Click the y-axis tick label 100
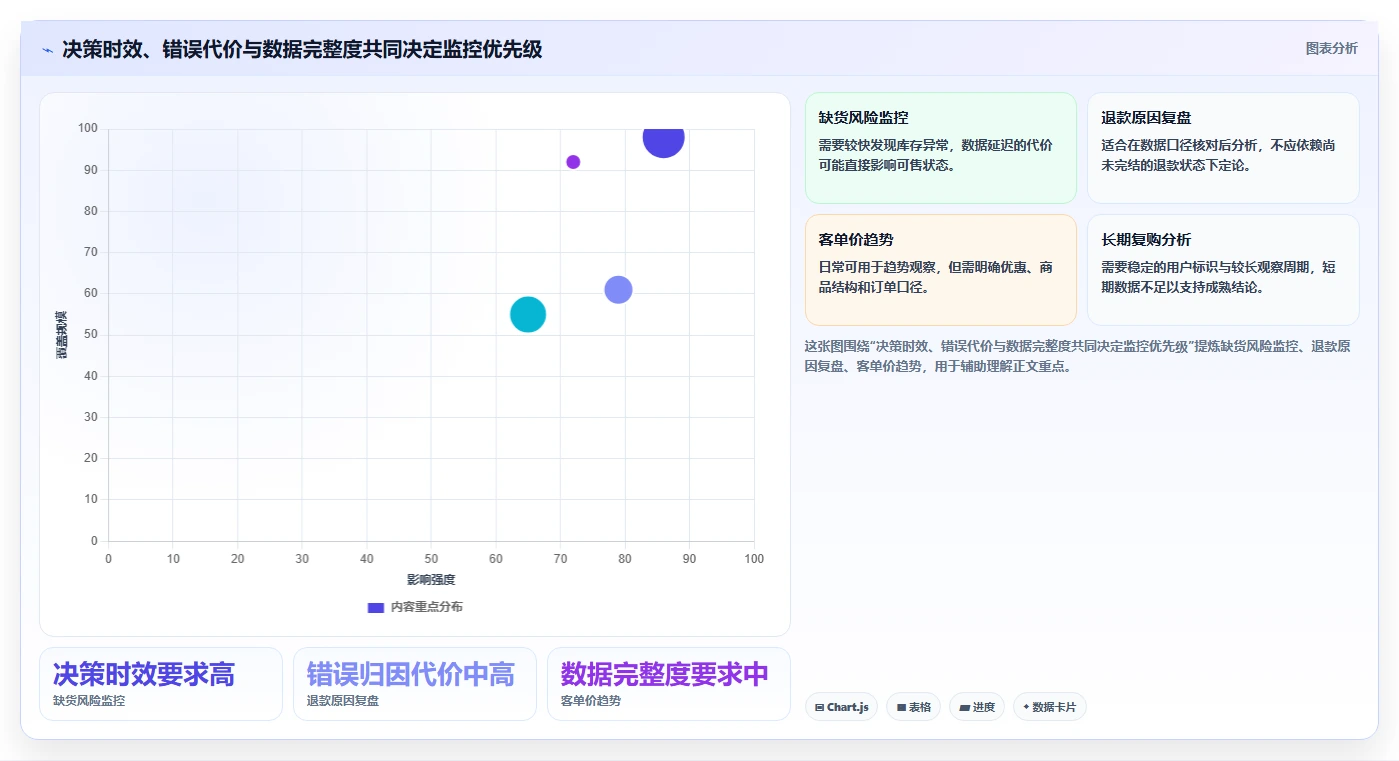Viewport: 1399px width, 761px height. (x=88, y=128)
